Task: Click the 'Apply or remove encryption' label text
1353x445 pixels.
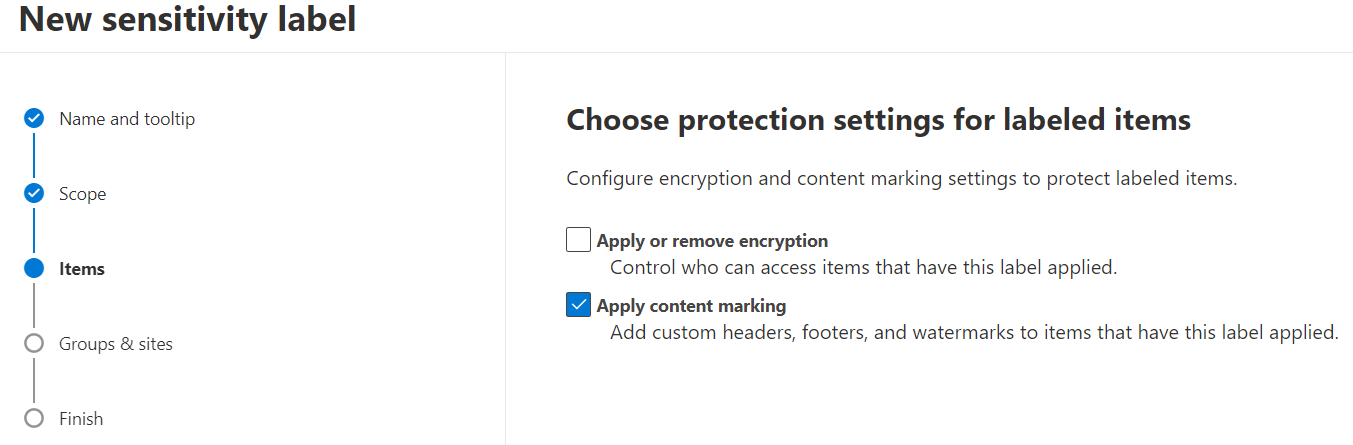Action: (x=712, y=241)
